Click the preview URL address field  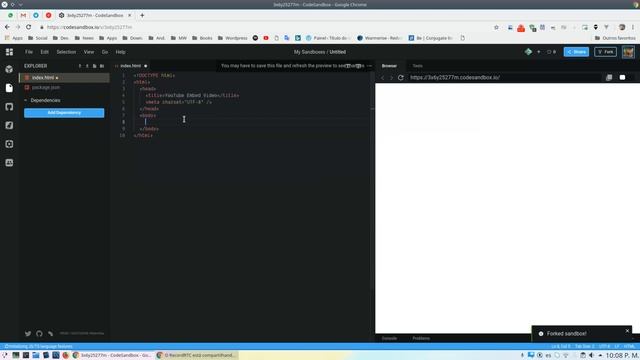point(505,78)
